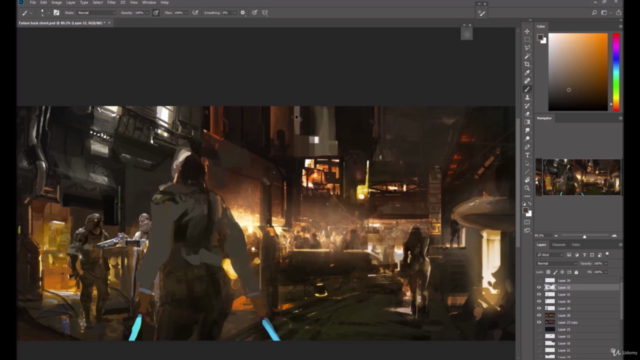Click the Navigator zoom slider
This screenshot has width=640, height=360.
[585, 236]
